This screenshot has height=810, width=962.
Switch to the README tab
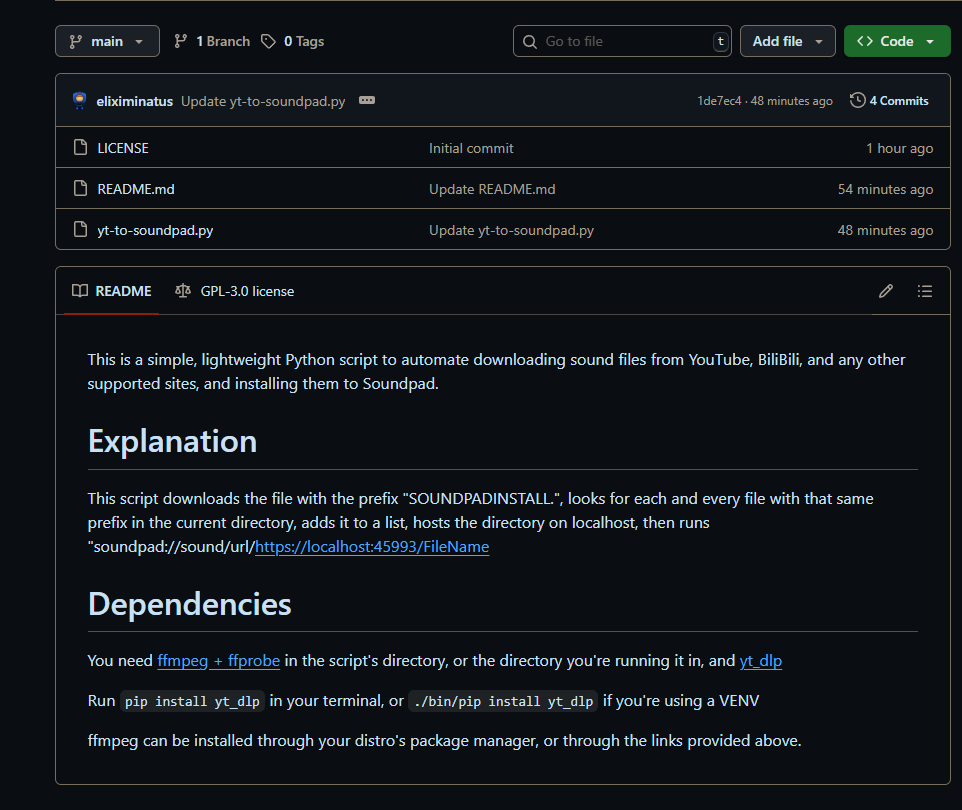tap(112, 291)
